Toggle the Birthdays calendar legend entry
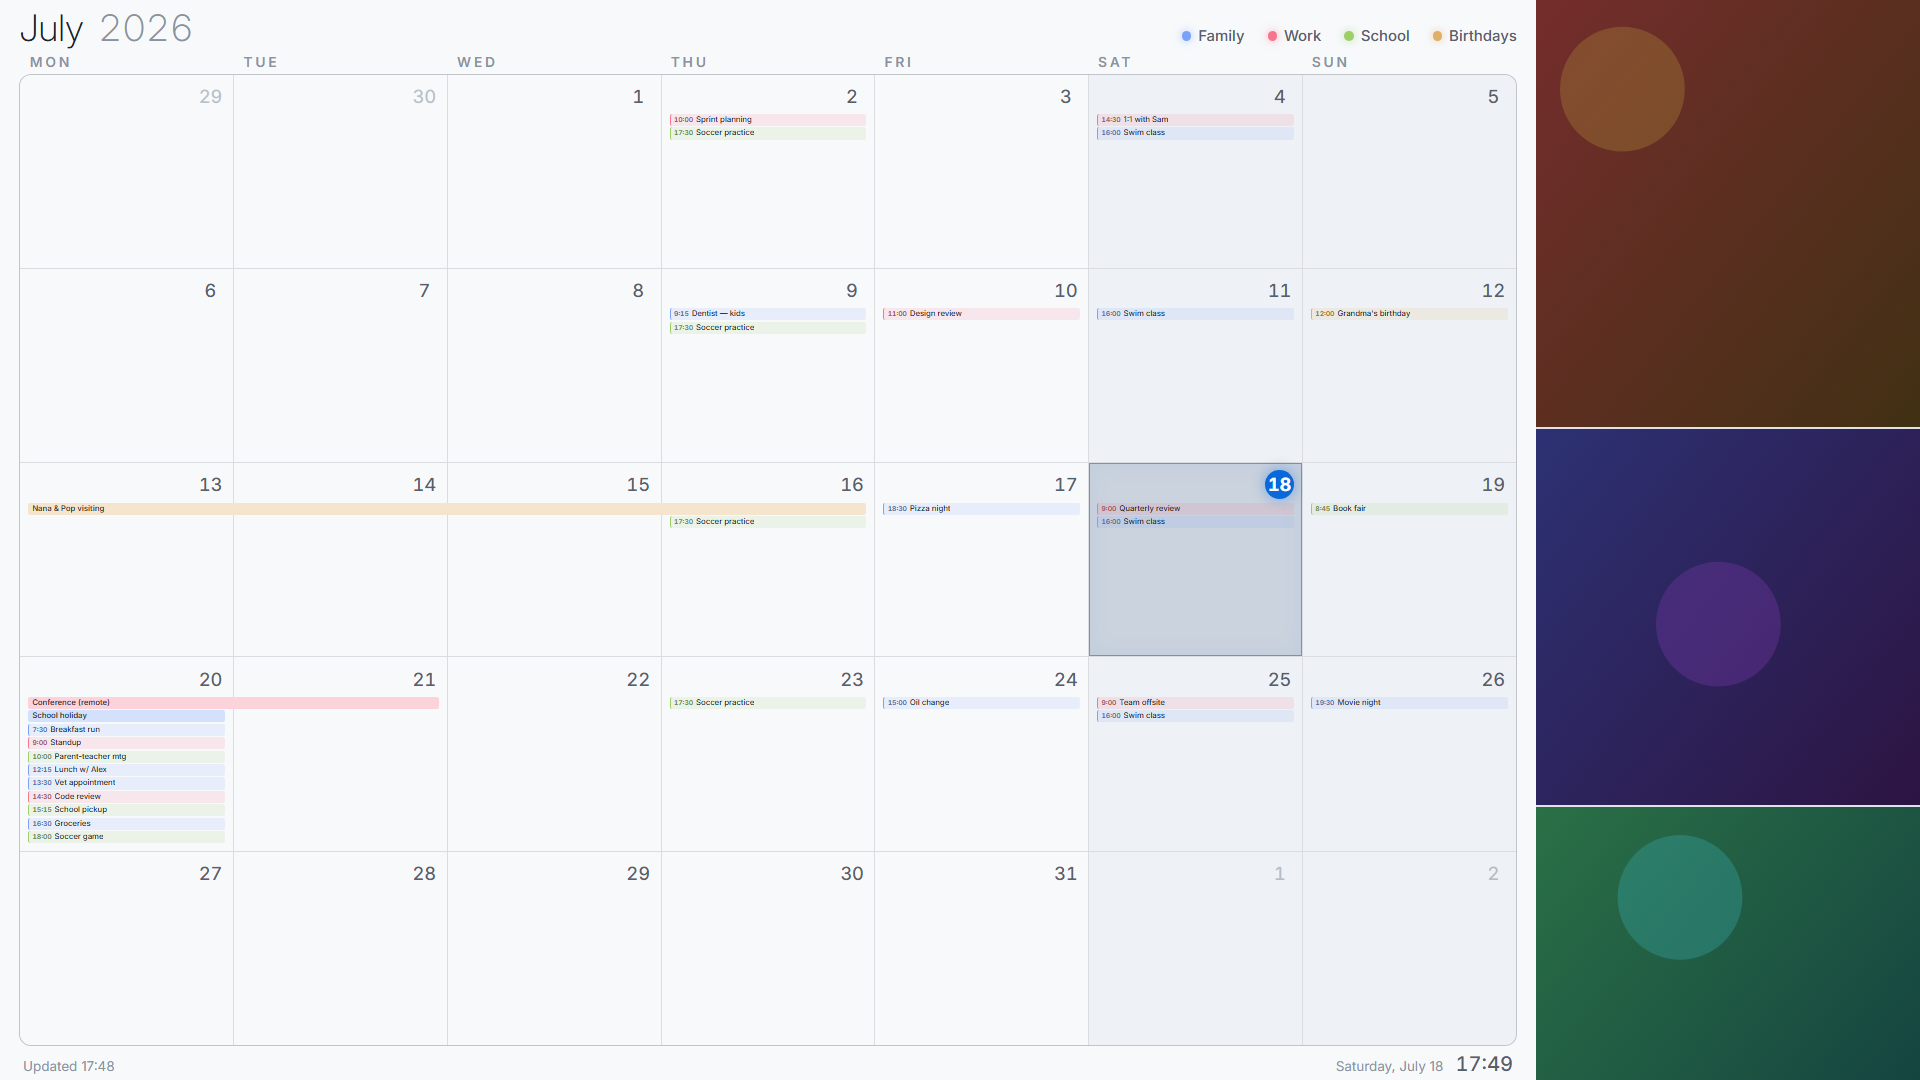1920x1080 pixels. (x=1474, y=36)
